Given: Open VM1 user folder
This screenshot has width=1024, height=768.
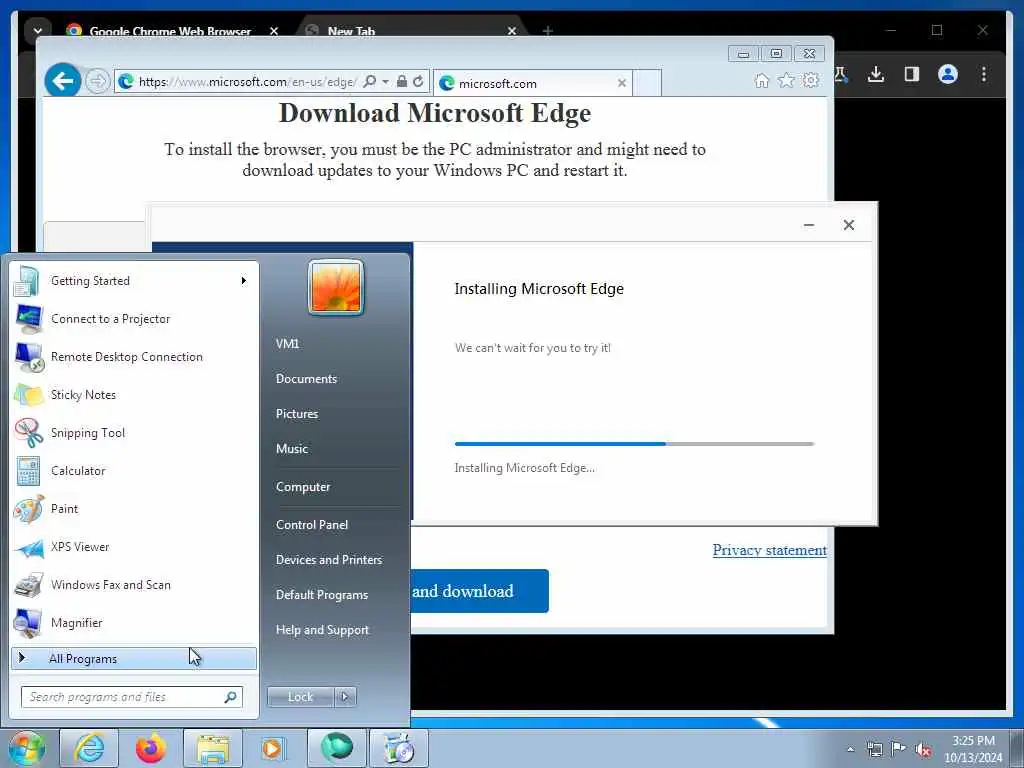Looking at the screenshot, I should click(x=287, y=344).
